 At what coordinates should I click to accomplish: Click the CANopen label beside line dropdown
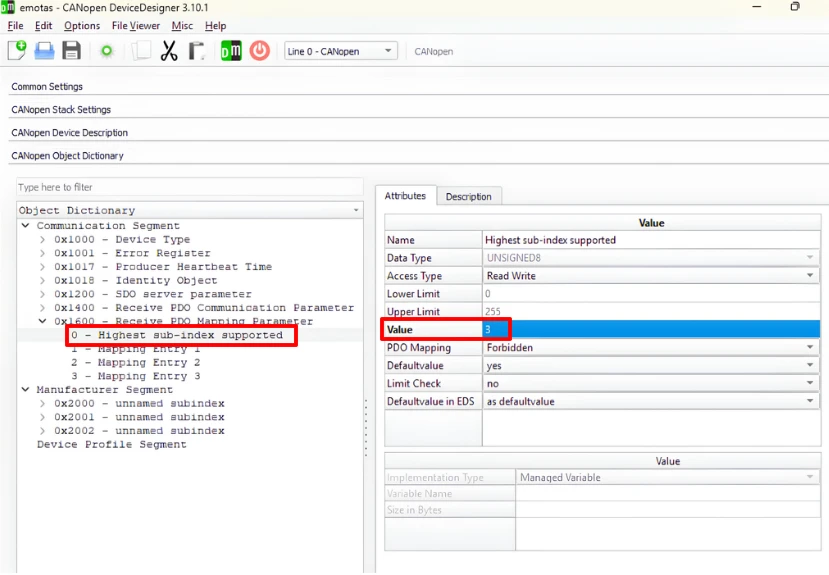(x=434, y=51)
